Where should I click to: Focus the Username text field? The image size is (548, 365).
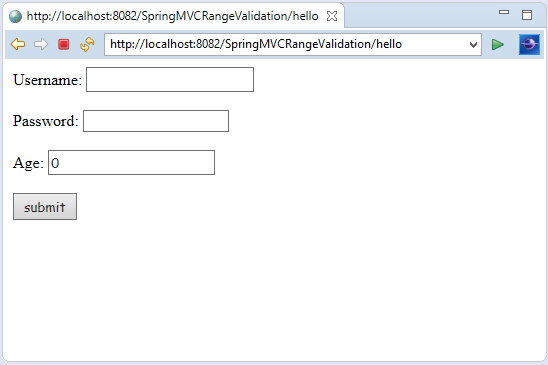coord(170,80)
